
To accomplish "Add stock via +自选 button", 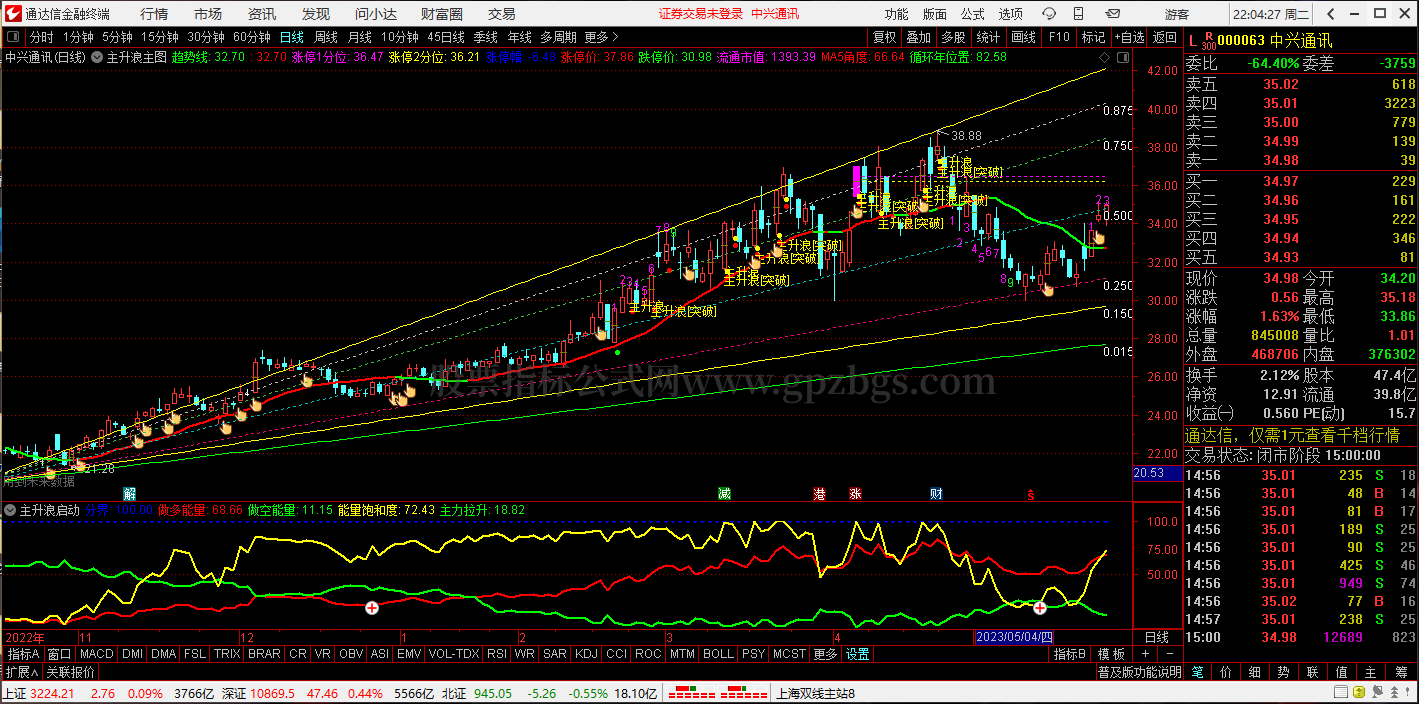I will [x=1129, y=37].
